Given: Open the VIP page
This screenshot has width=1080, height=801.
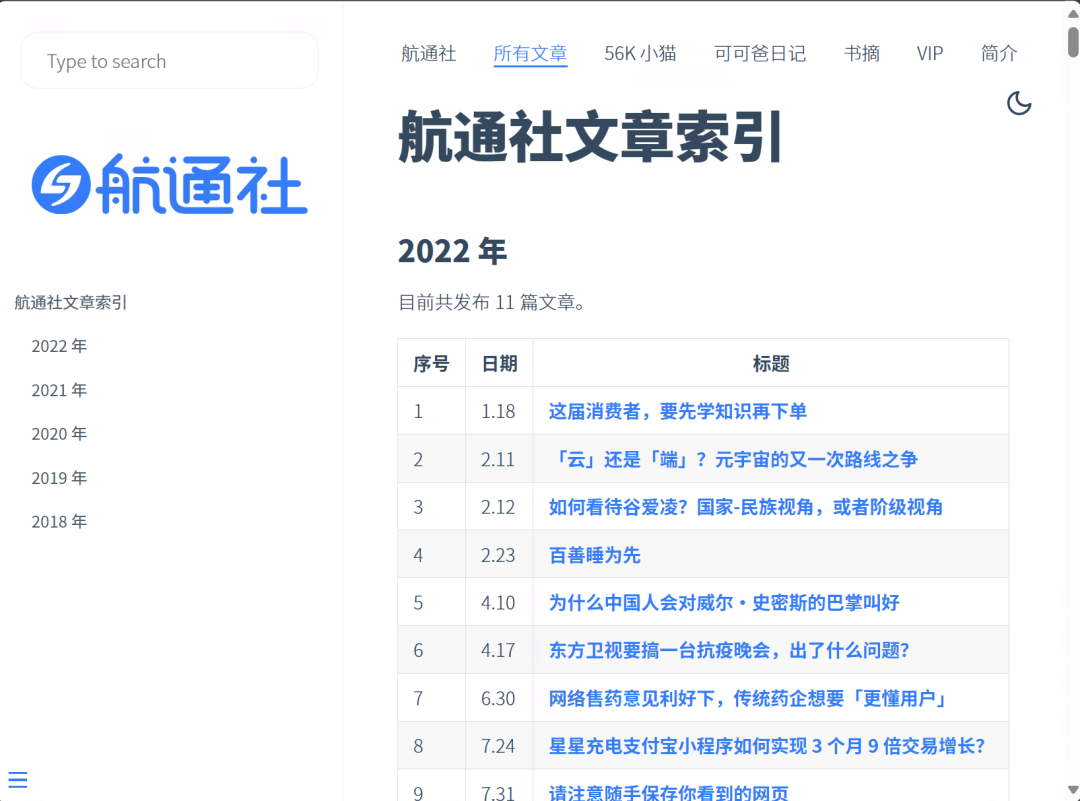Looking at the screenshot, I should [930, 54].
